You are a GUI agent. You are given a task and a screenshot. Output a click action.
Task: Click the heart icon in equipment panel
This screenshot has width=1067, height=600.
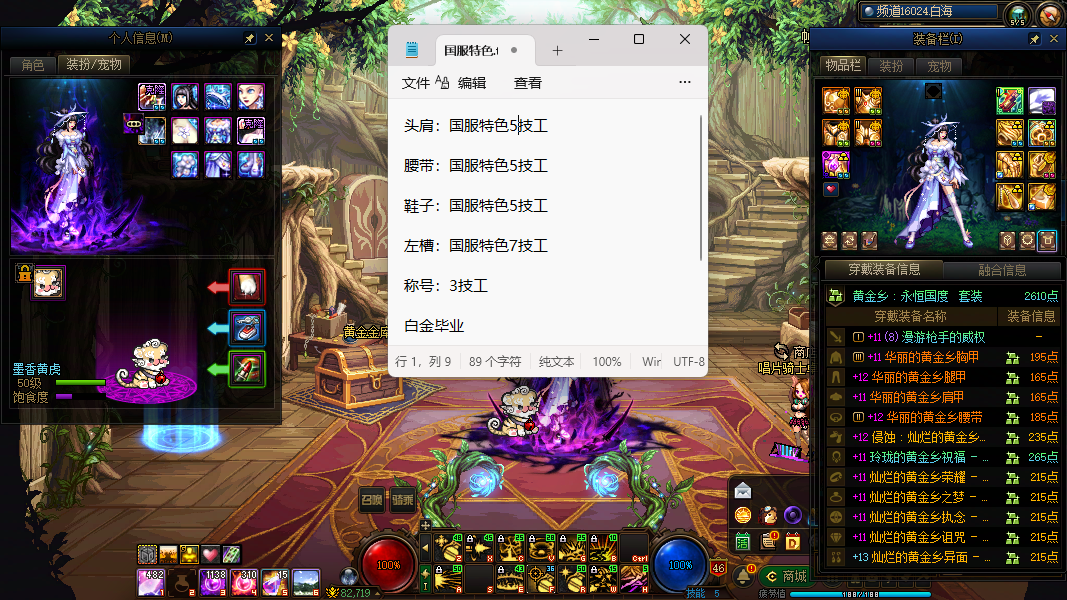click(831, 188)
